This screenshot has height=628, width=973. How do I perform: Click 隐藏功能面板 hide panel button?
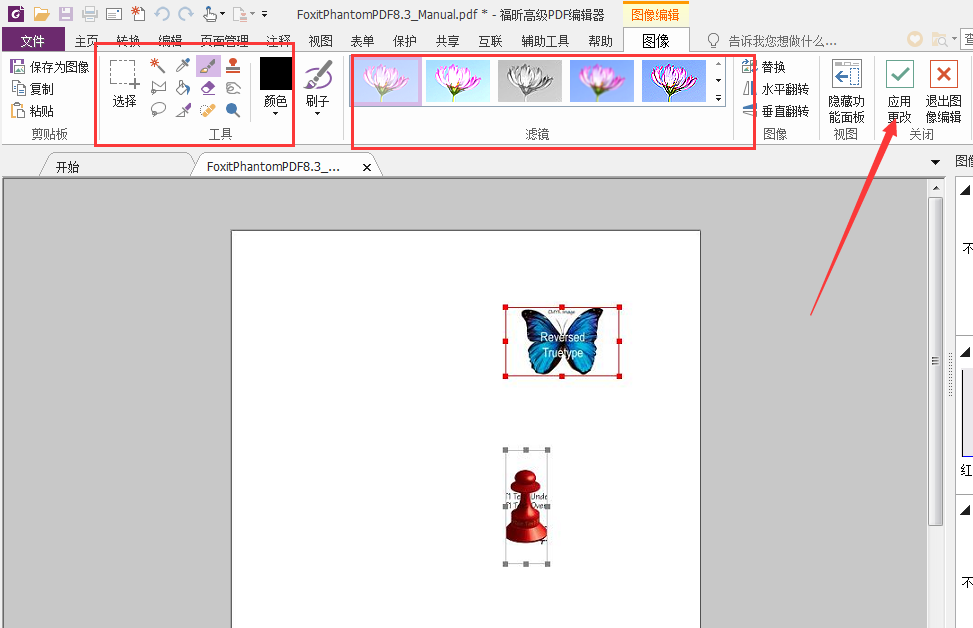click(846, 91)
